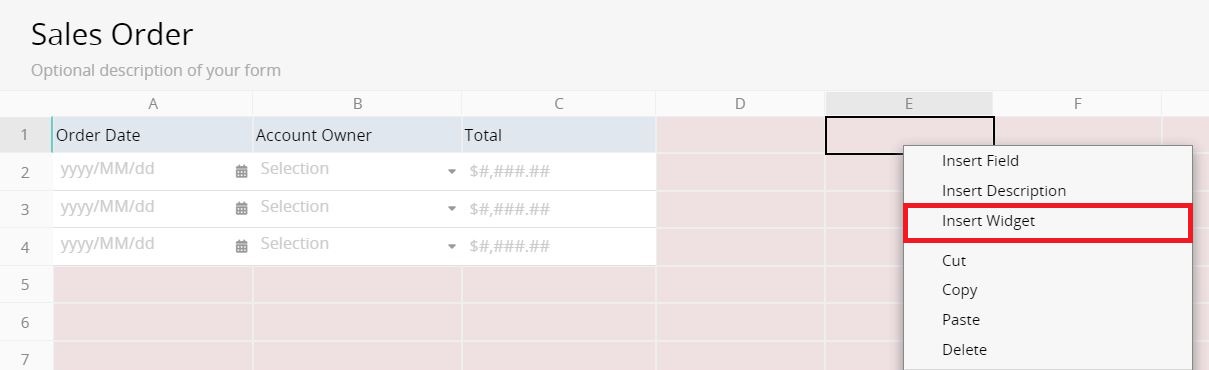Select column D header
The image size is (1209, 370).
(x=740, y=104)
